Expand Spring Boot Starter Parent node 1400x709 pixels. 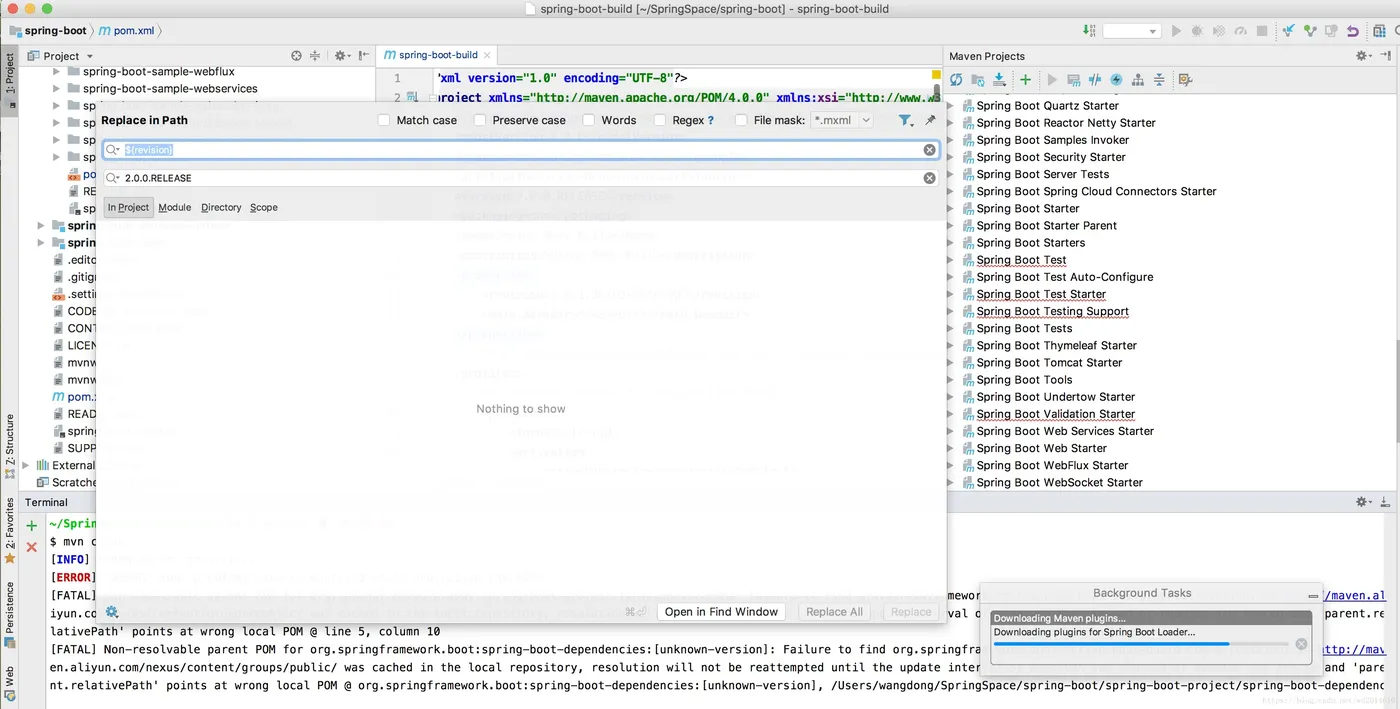coord(951,225)
